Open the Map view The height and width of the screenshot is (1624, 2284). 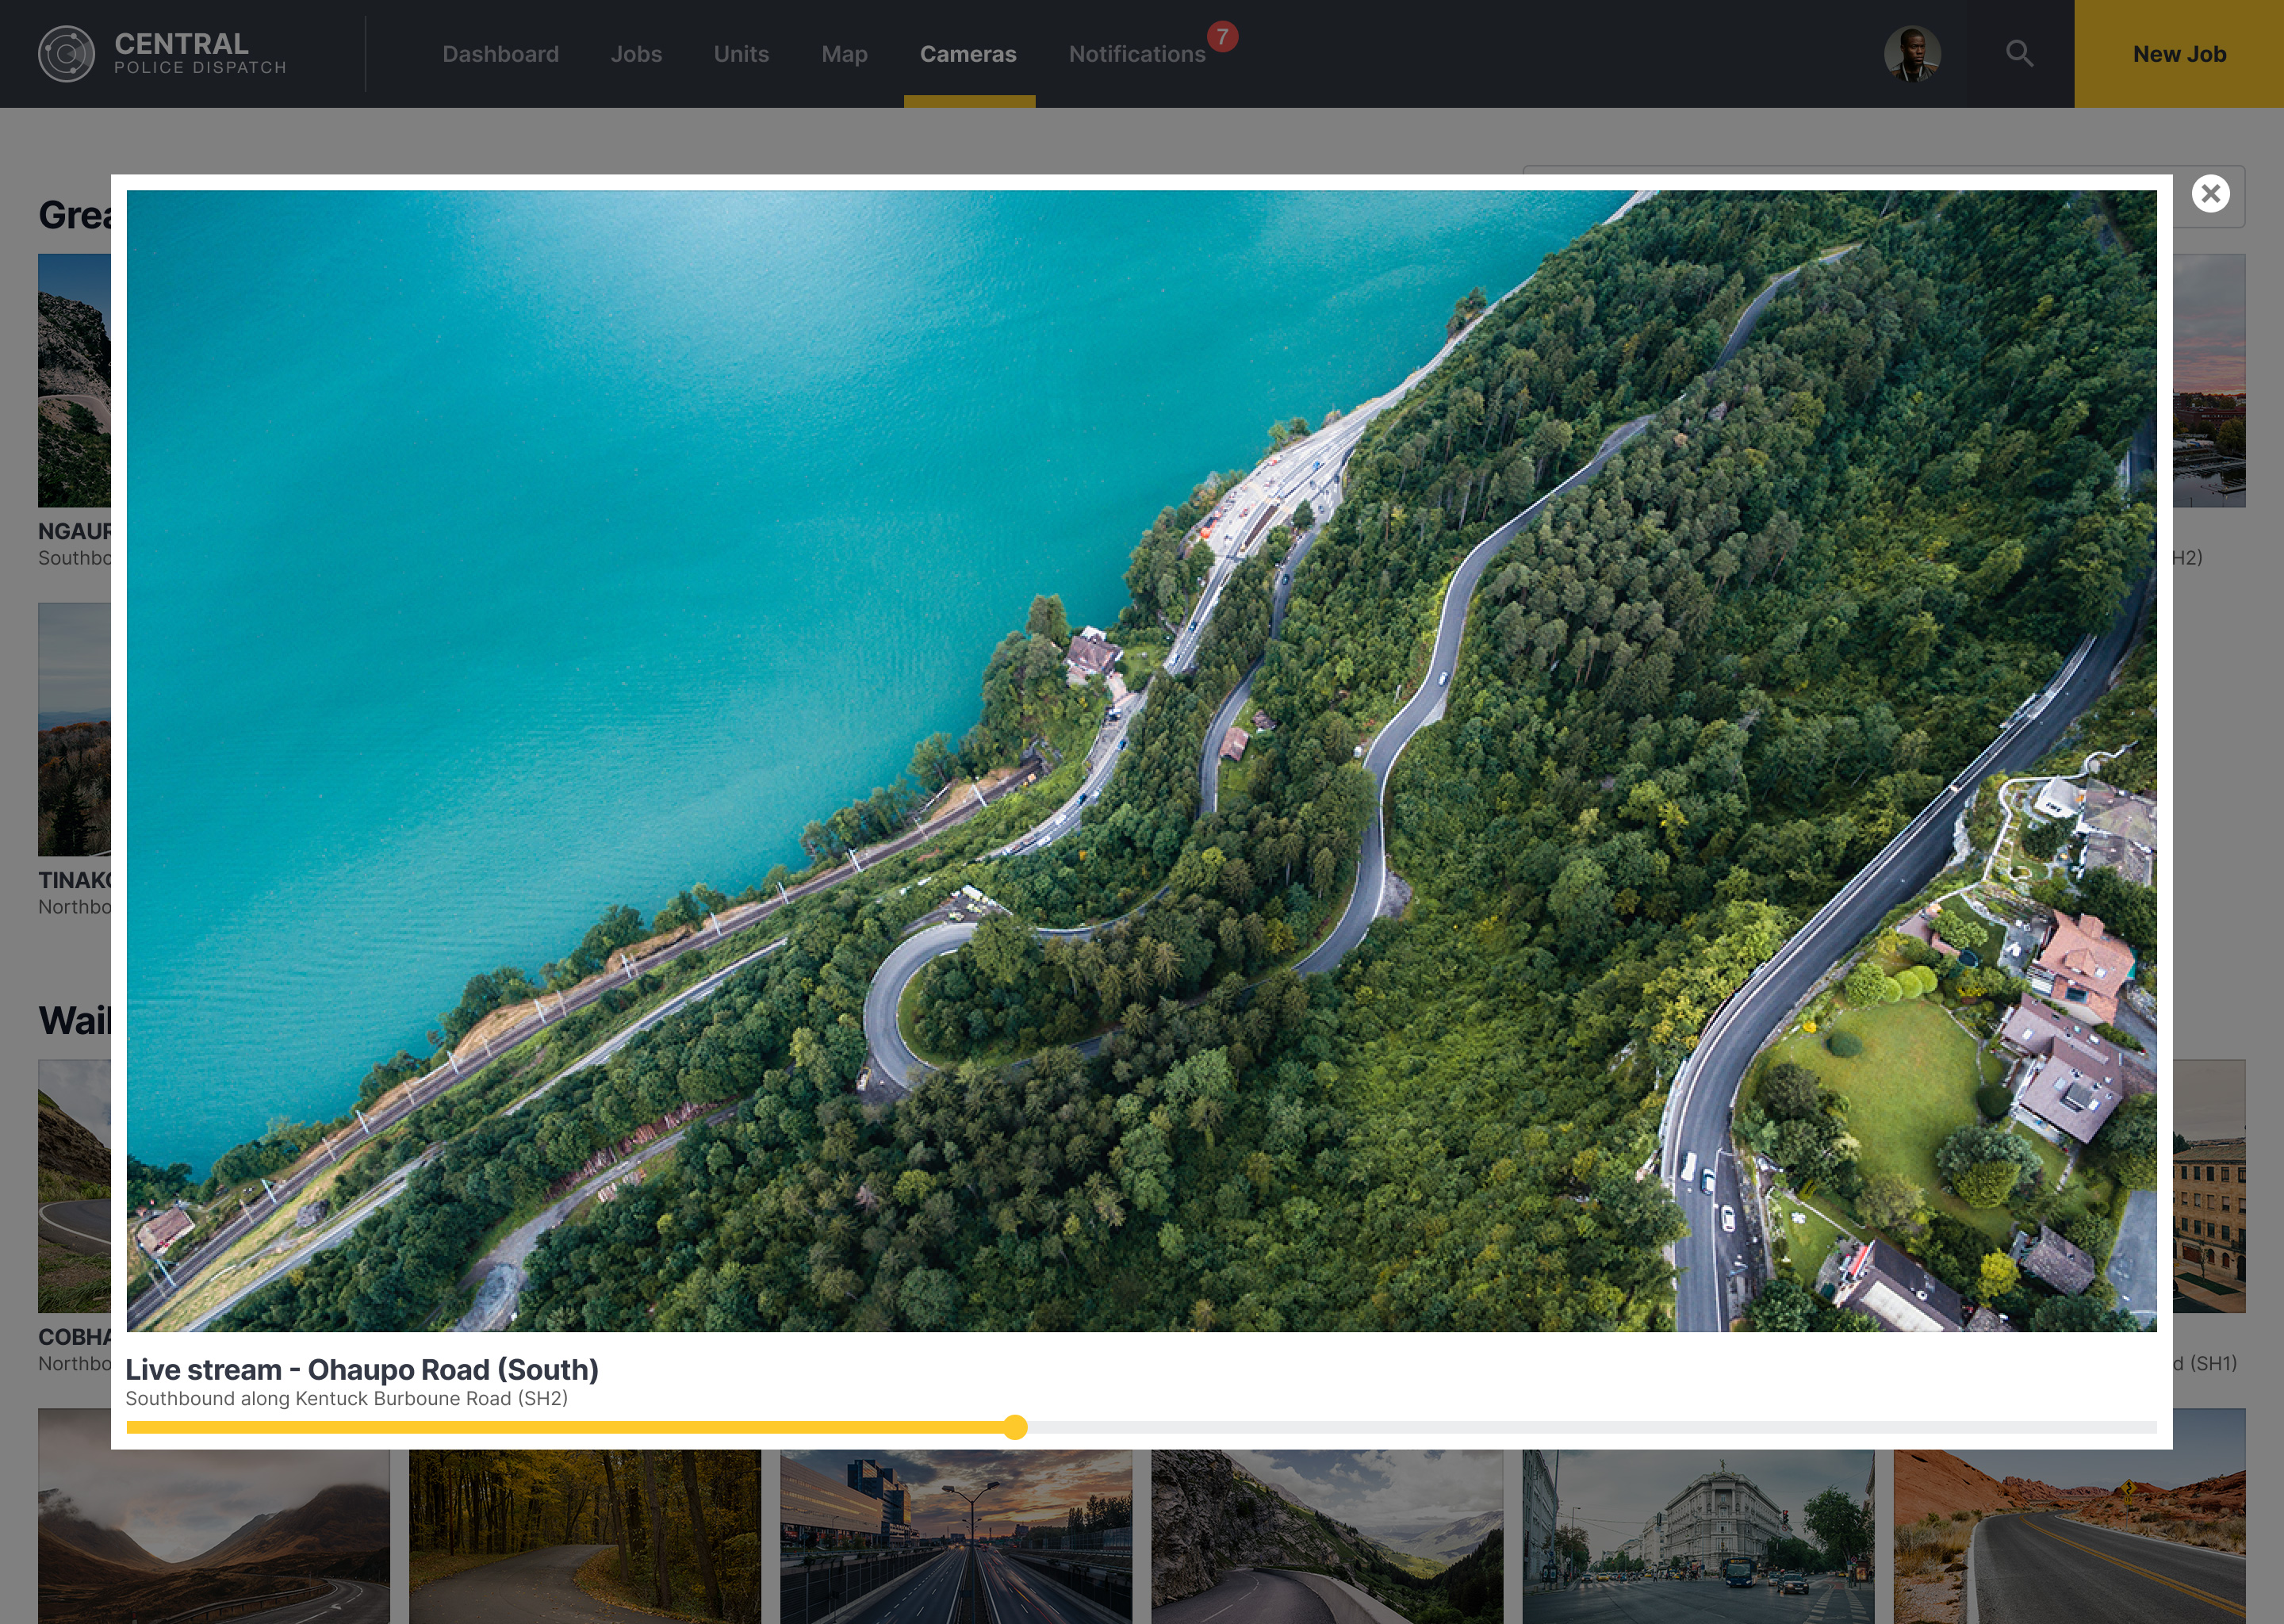pos(844,54)
